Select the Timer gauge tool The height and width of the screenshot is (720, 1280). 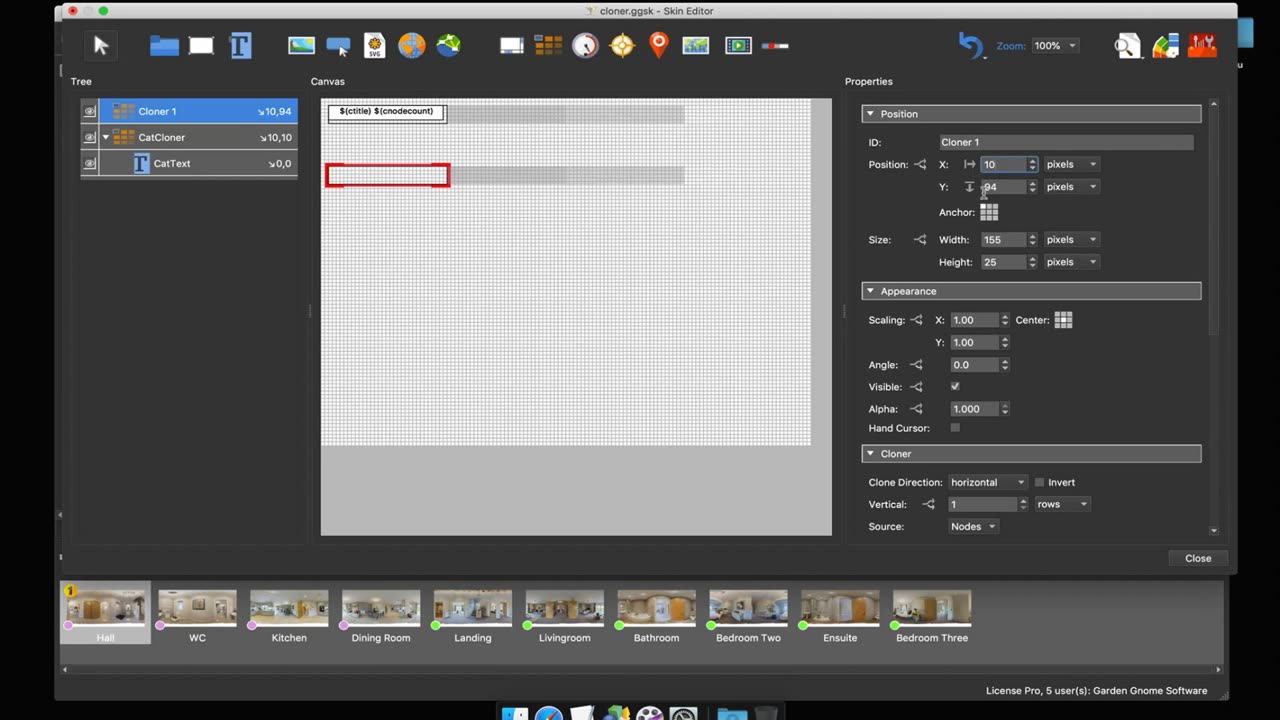click(x=585, y=45)
